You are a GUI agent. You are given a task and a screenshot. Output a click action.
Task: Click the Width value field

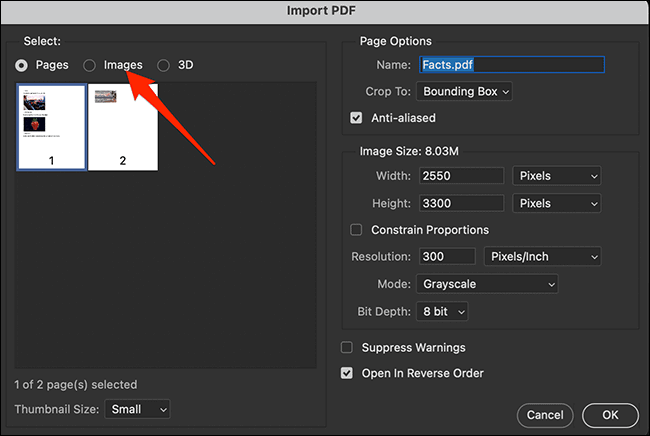tap(461, 176)
